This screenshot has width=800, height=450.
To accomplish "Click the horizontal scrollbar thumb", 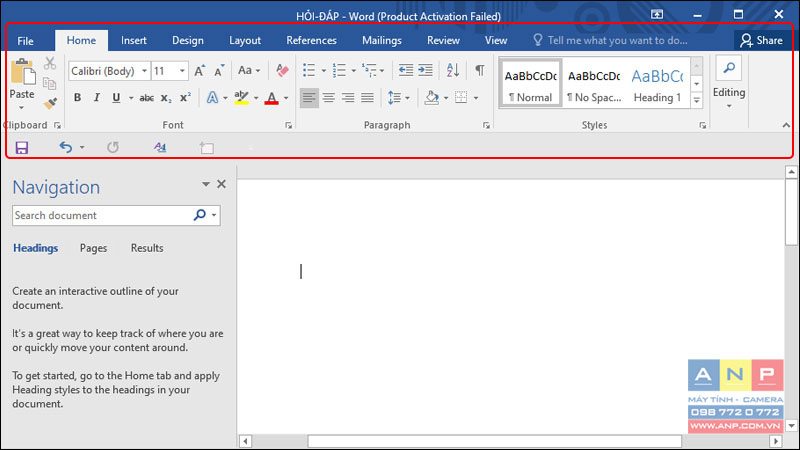I will (494, 441).
